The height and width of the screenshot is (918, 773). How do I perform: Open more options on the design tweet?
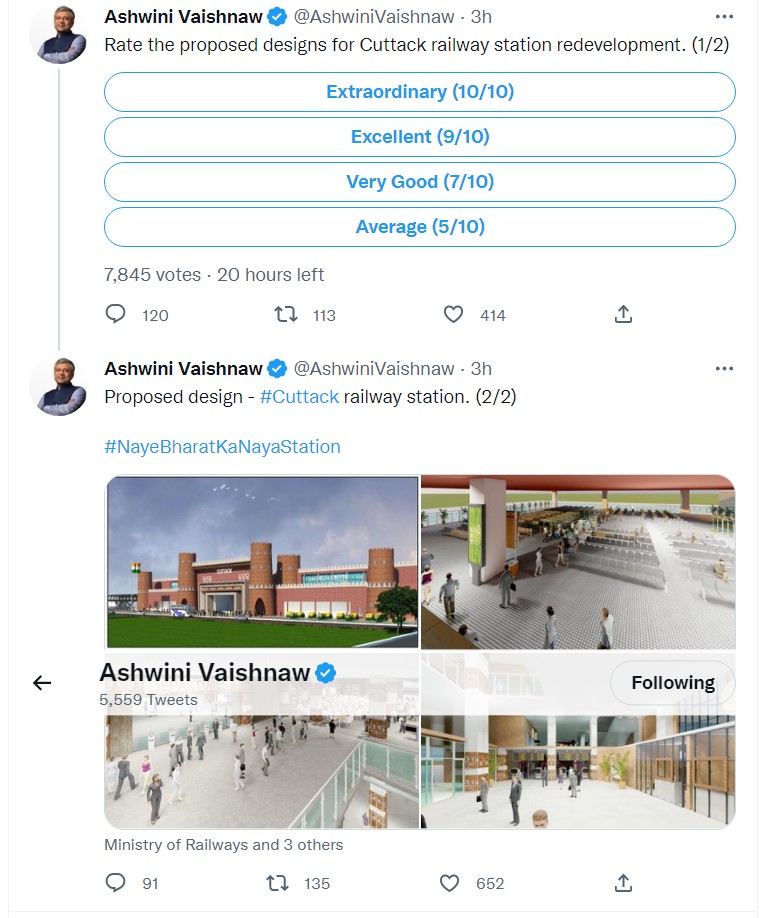(x=724, y=369)
